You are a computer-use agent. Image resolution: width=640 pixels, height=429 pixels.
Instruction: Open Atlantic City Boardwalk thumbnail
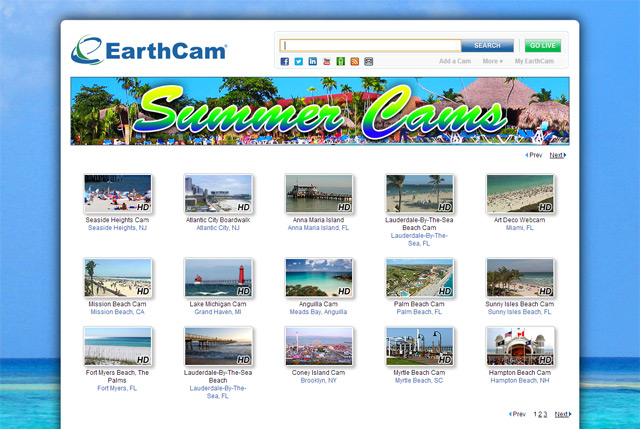[x=218, y=194]
